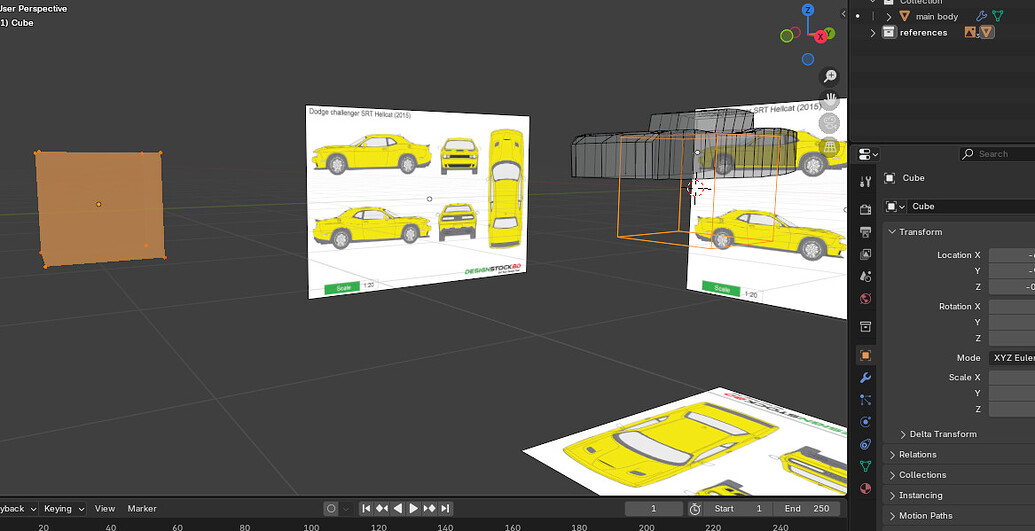
Task: Jump to next keyframe
Action: pyautogui.click(x=429, y=509)
